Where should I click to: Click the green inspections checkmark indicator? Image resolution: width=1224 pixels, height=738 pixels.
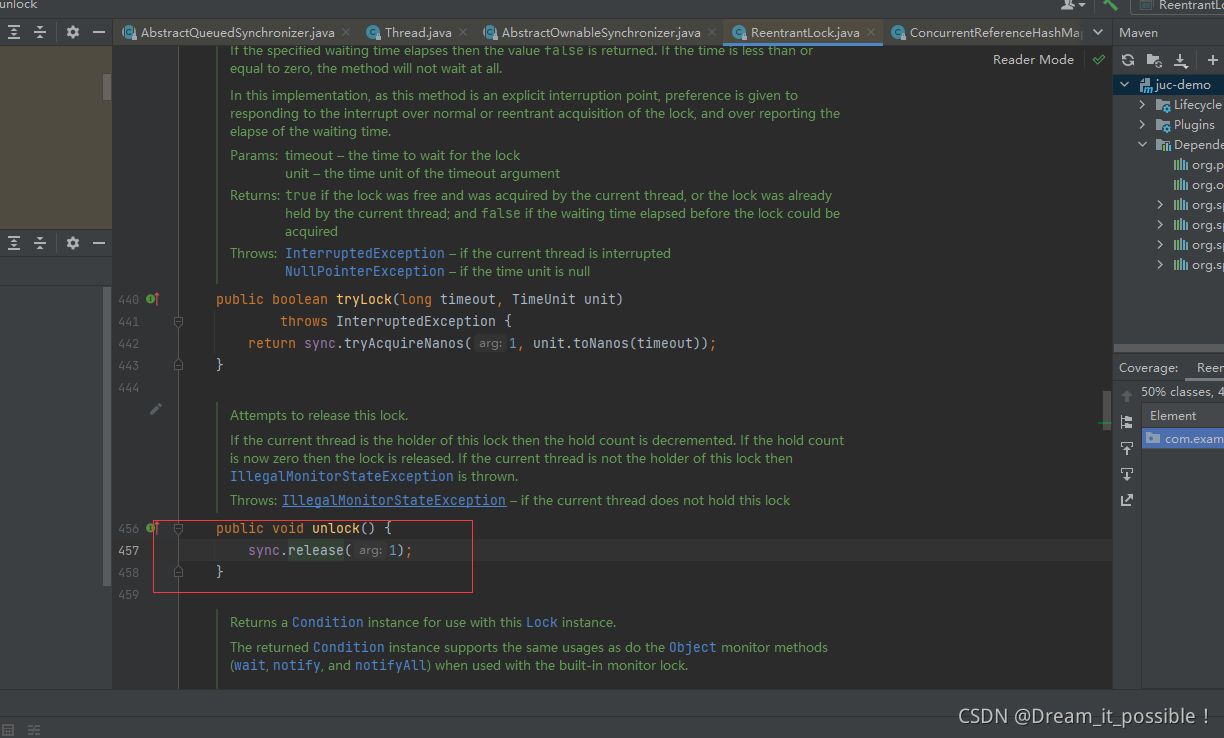tap(1098, 59)
